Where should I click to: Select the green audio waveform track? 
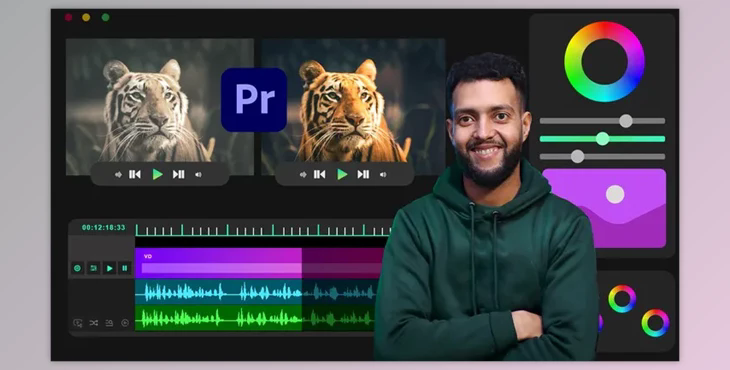click(256, 318)
